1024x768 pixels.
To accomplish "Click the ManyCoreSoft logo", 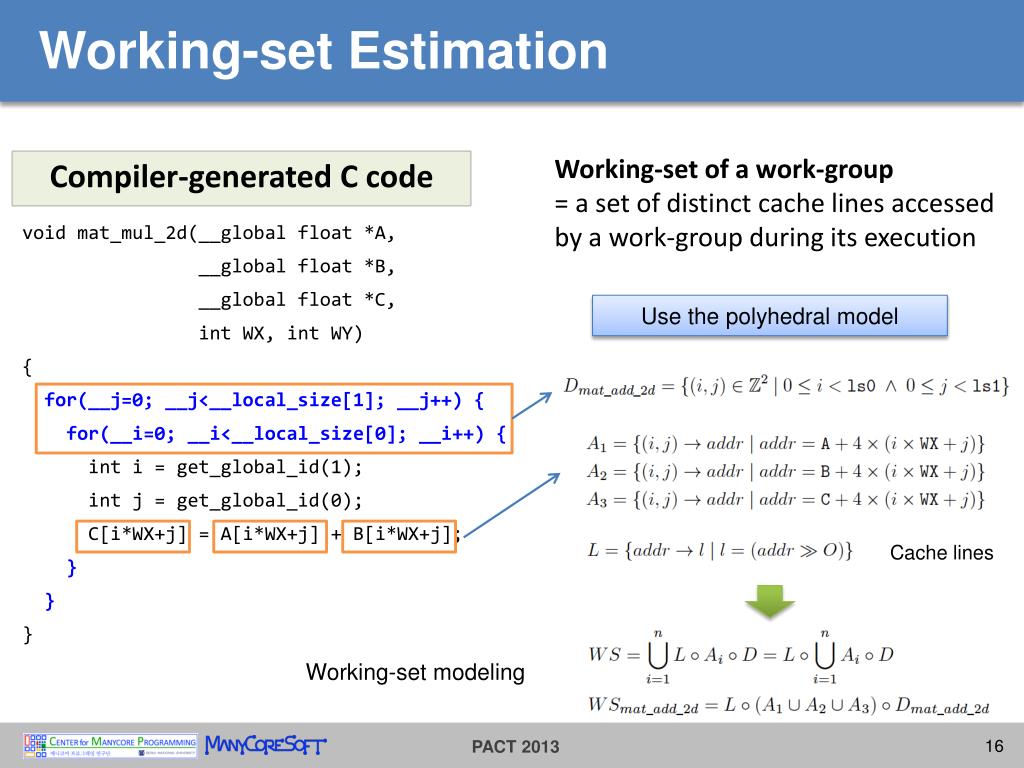I will point(265,745).
